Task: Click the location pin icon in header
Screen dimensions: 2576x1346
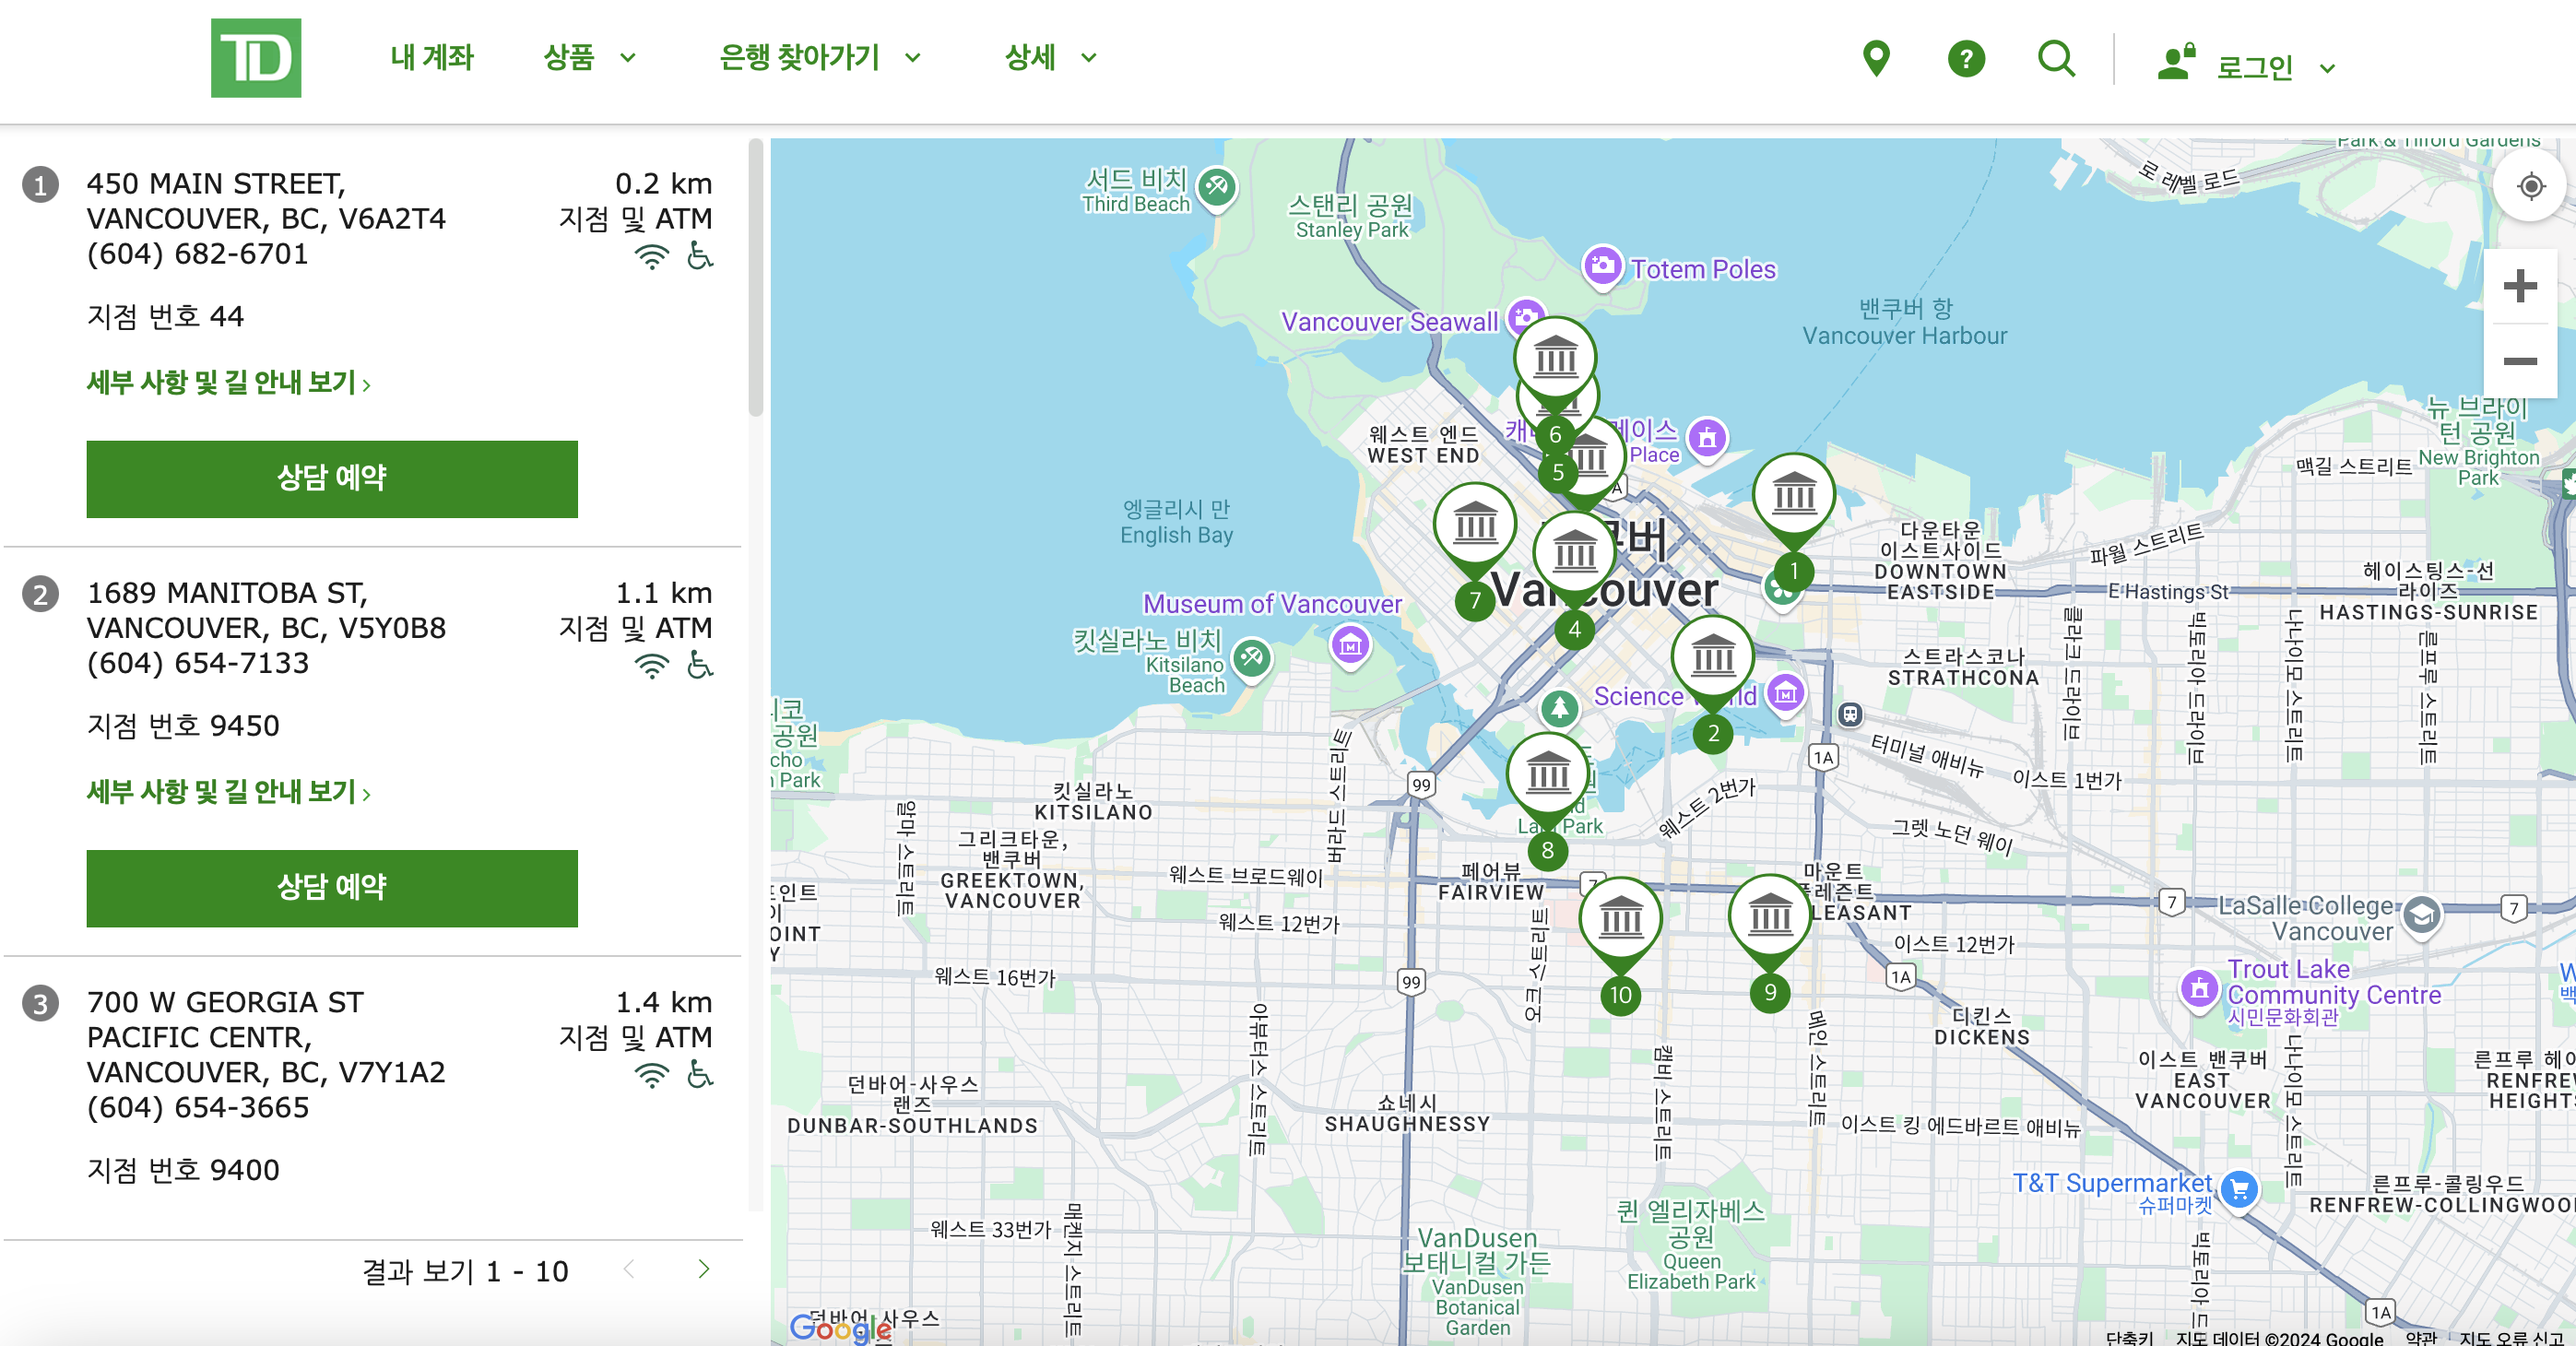Action: 1876,59
